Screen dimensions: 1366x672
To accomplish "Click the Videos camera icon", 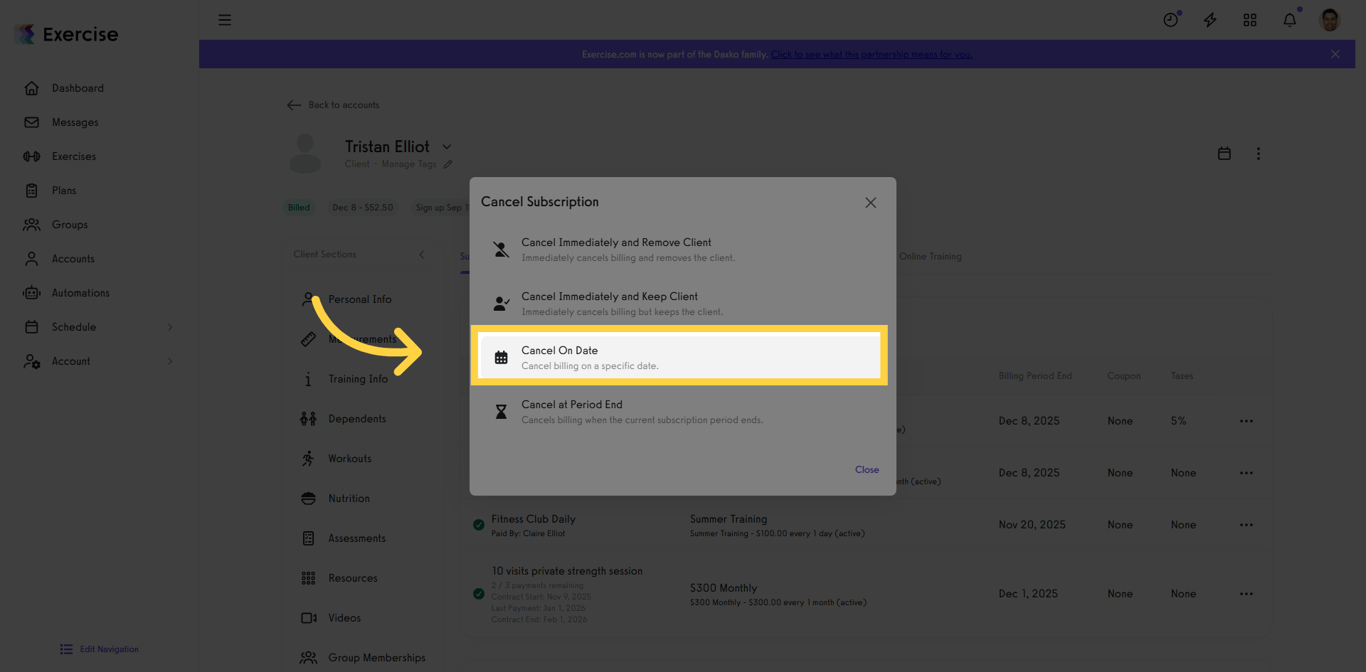I will 308,617.
